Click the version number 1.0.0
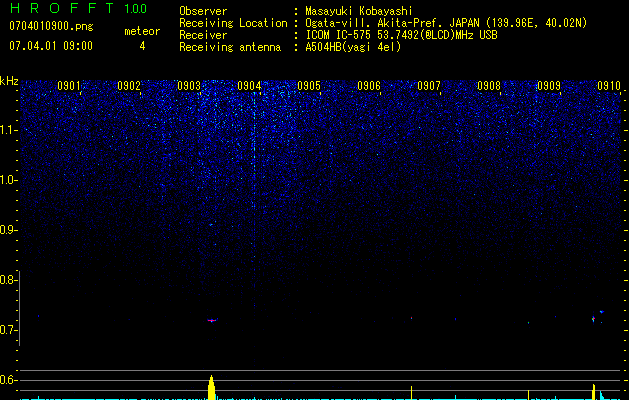Image resolution: width=629 pixels, height=400 pixels. tap(135, 9)
